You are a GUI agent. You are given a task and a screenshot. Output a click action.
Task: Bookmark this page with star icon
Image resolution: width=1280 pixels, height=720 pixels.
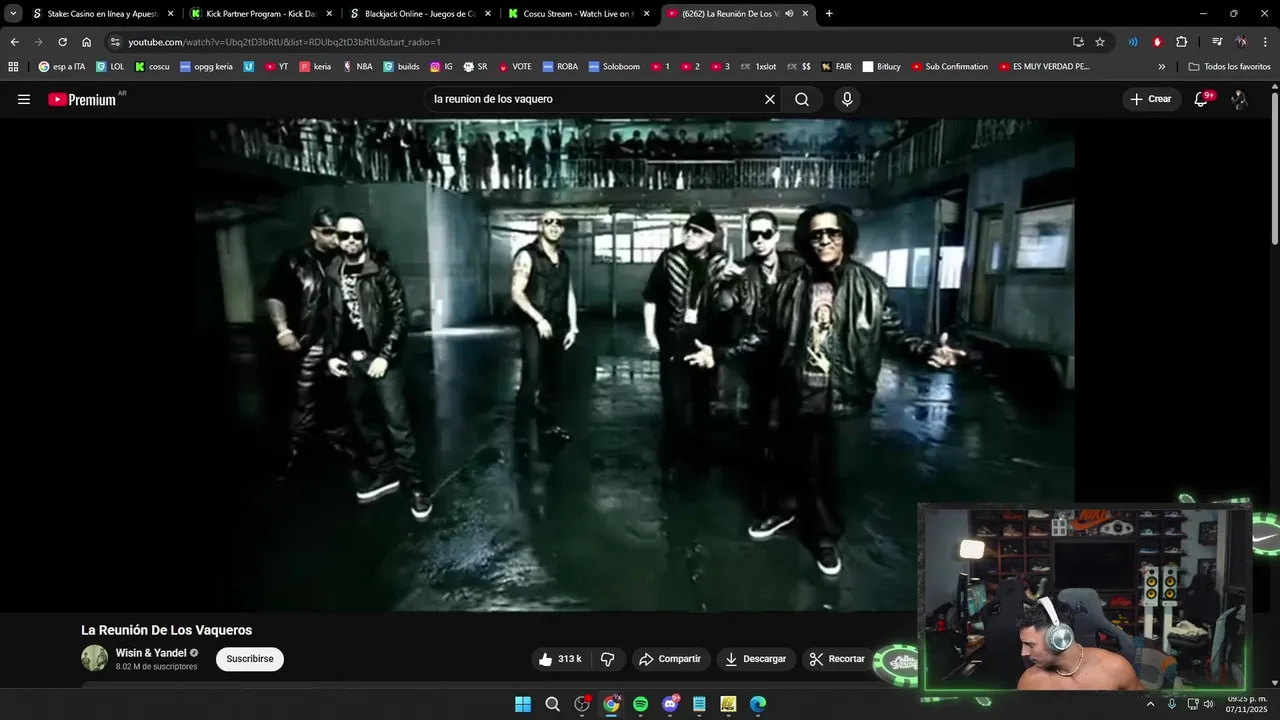point(1100,42)
